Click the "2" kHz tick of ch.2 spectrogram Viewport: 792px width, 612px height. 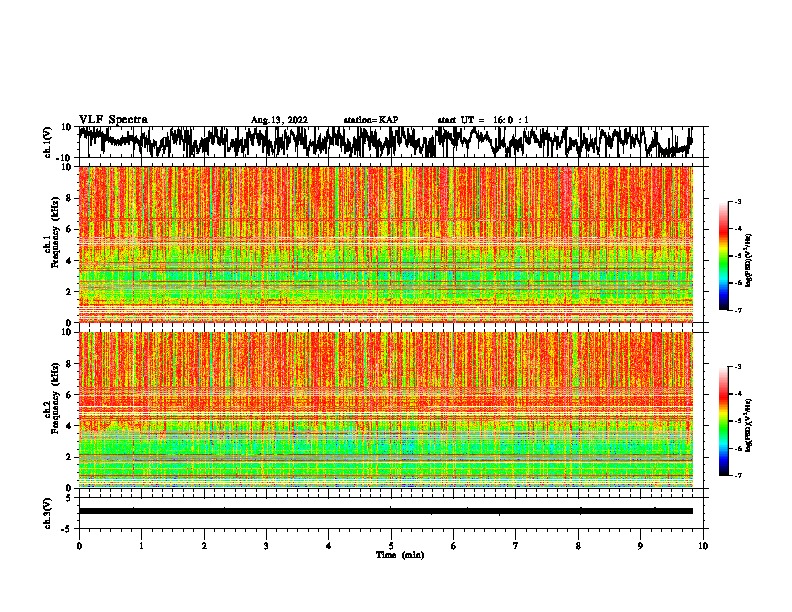click(x=69, y=457)
